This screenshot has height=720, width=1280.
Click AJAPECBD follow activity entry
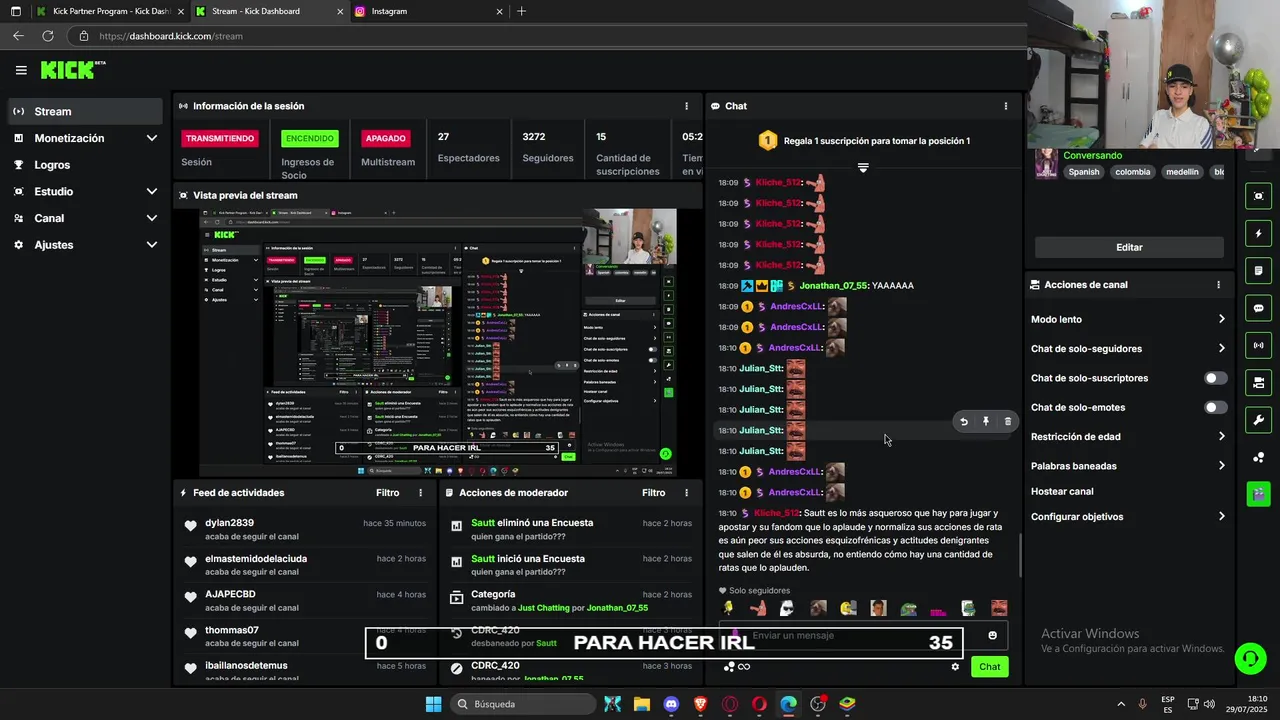305,600
